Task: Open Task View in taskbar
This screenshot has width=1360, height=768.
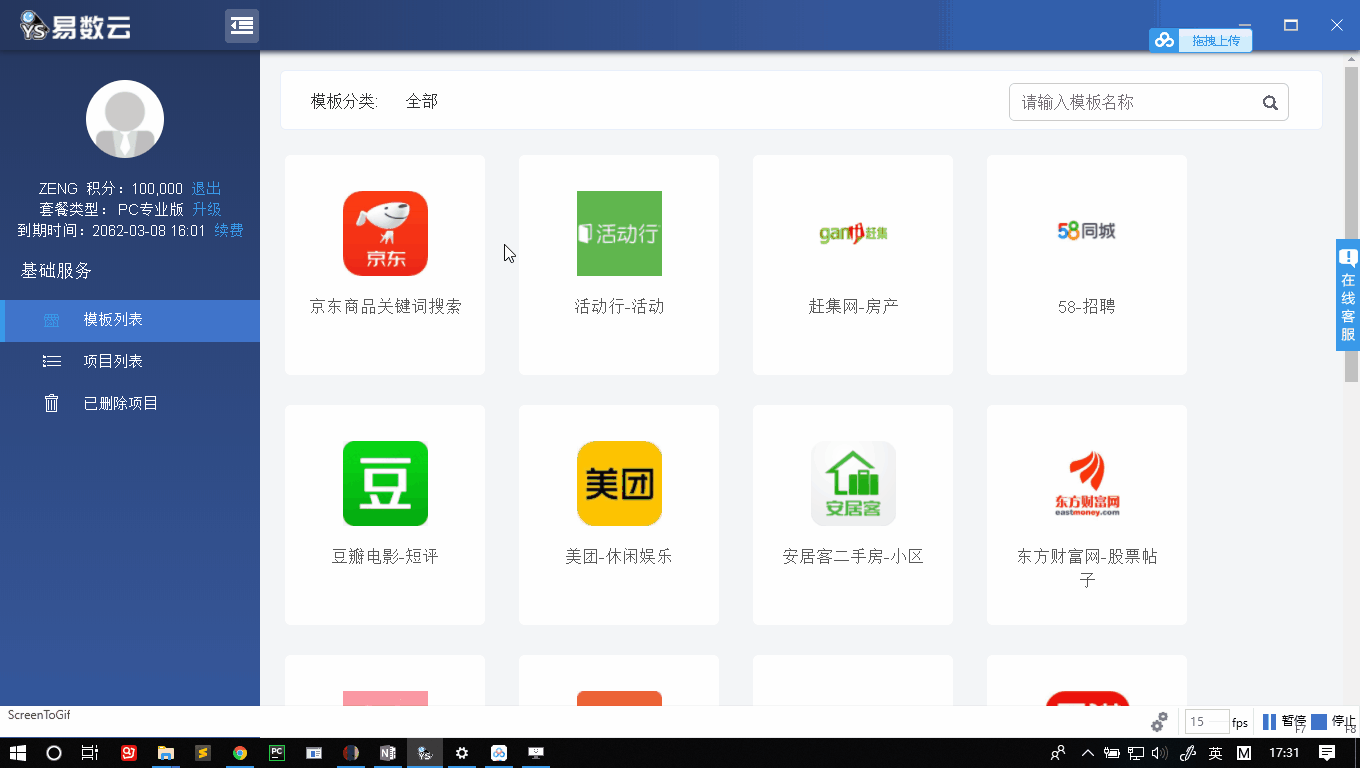Action: coord(90,753)
